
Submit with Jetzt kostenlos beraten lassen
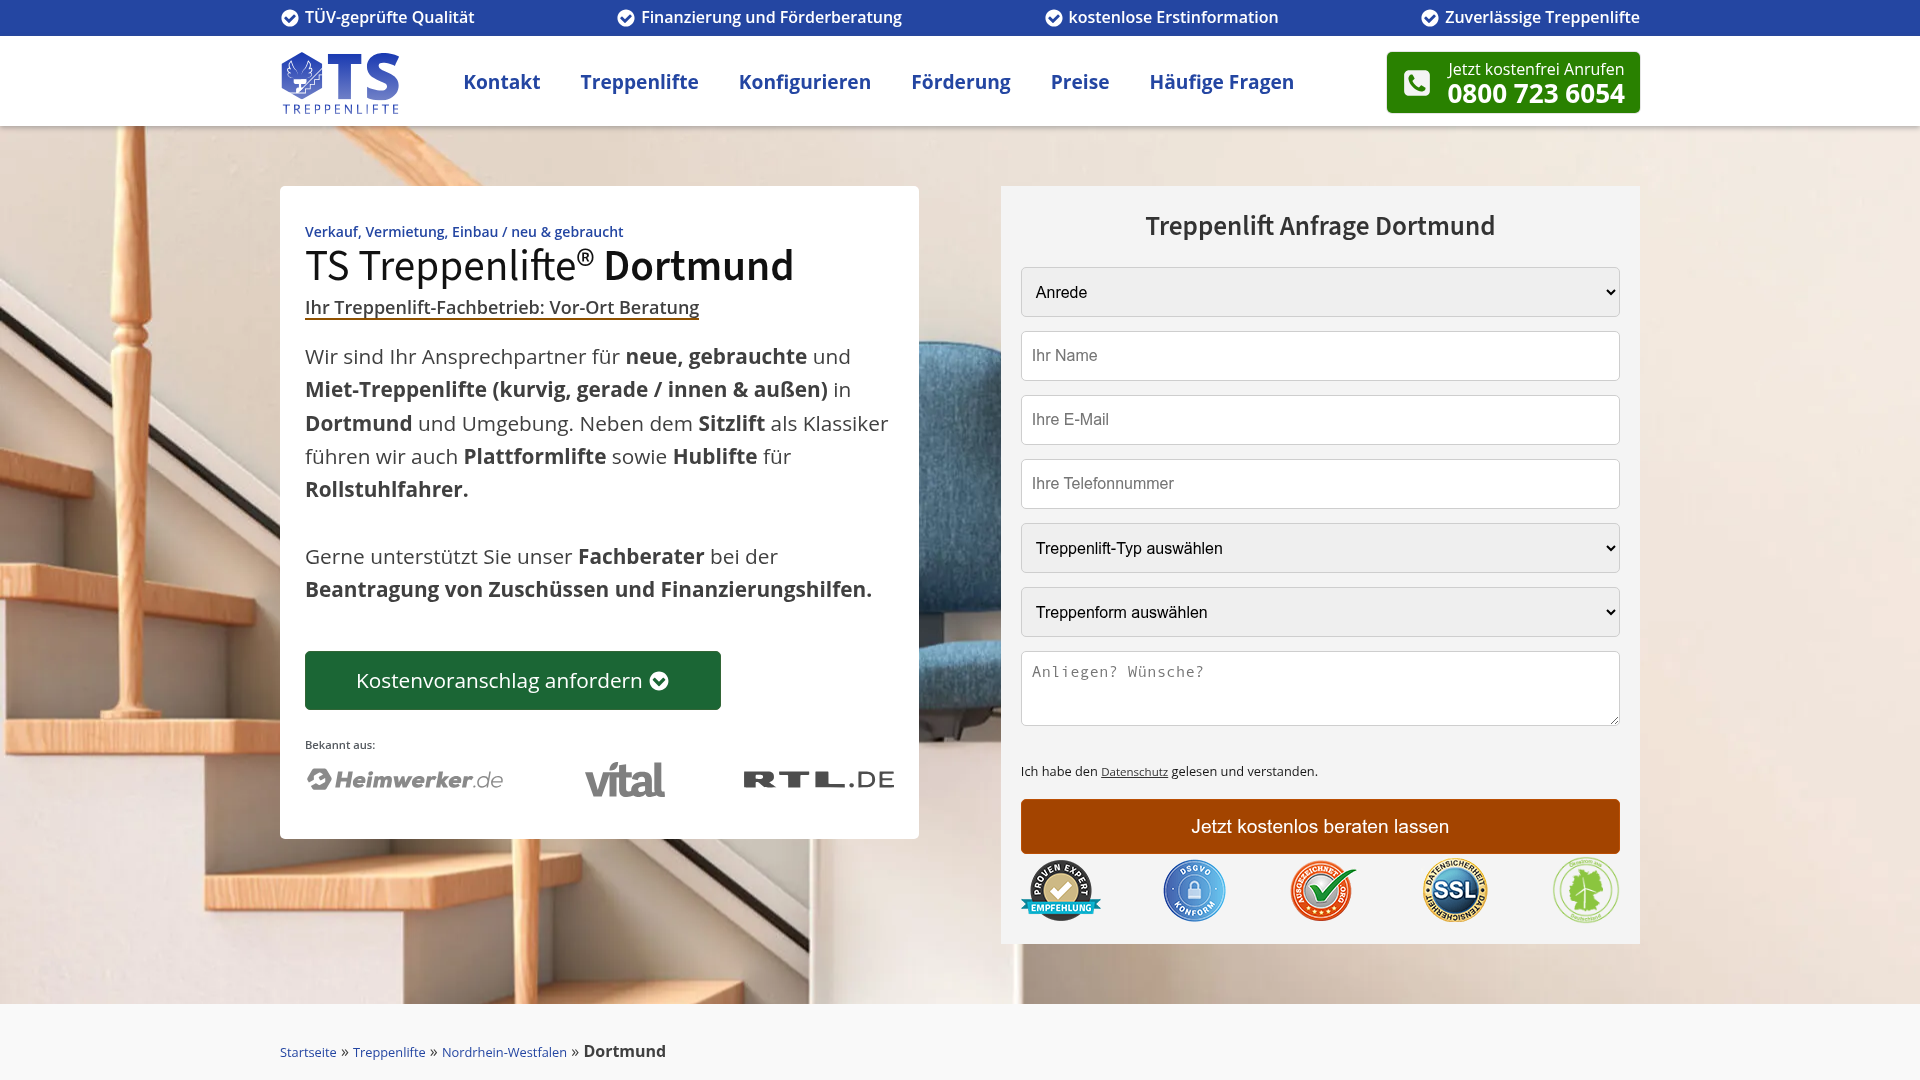[1320, 826]
